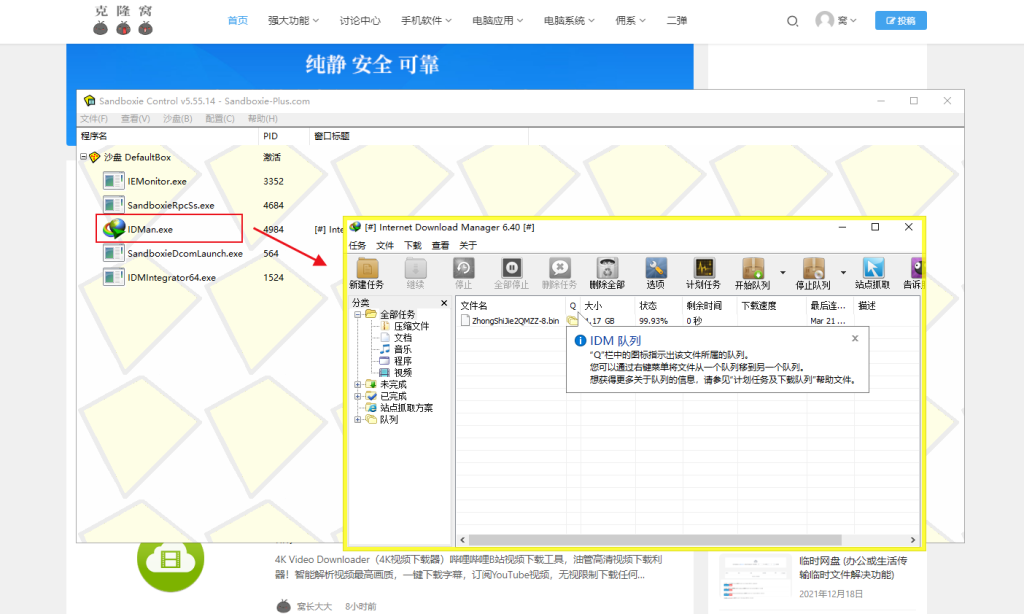The height and width of the screenshot is (614, 1024).
Task: Select 压缩文件 category in IDM tree
Action: [411, 326]
